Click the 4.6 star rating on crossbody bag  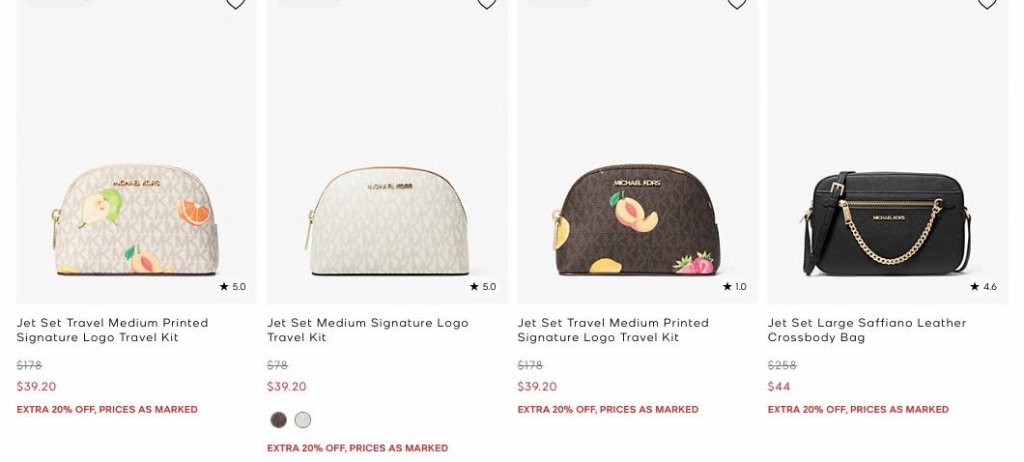point(984,286)
